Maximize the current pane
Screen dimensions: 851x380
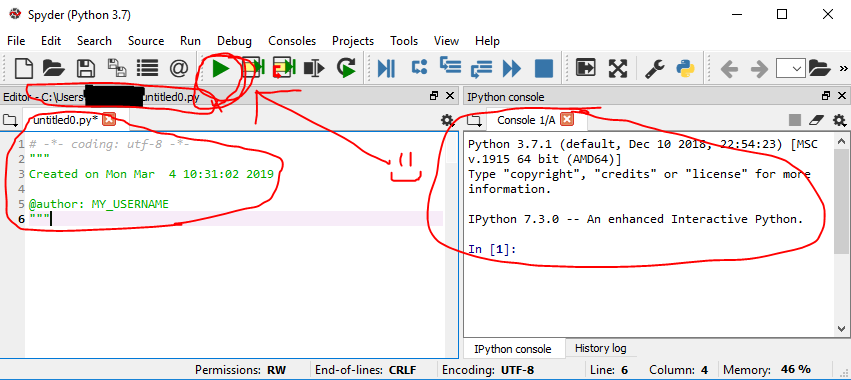[x=586, y=68]
